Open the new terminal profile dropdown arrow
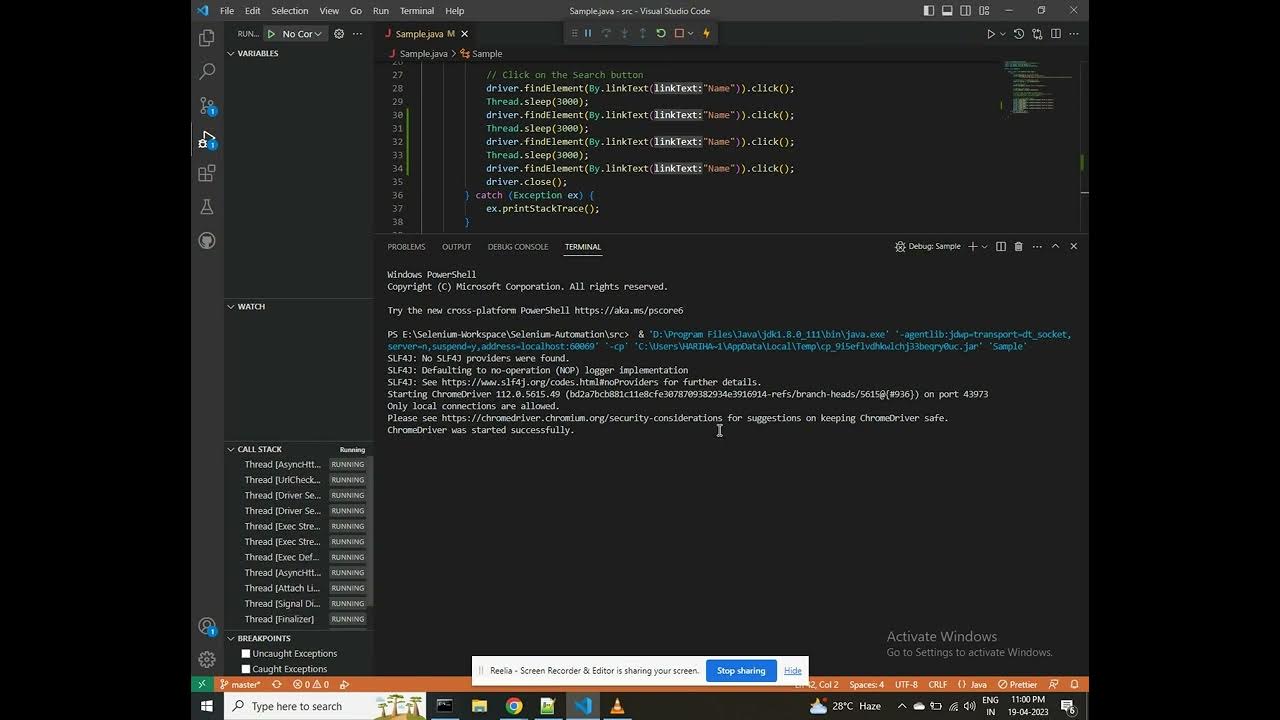Image resolution: width=1280 pixels, height=720 pixels. pos(984,246)
